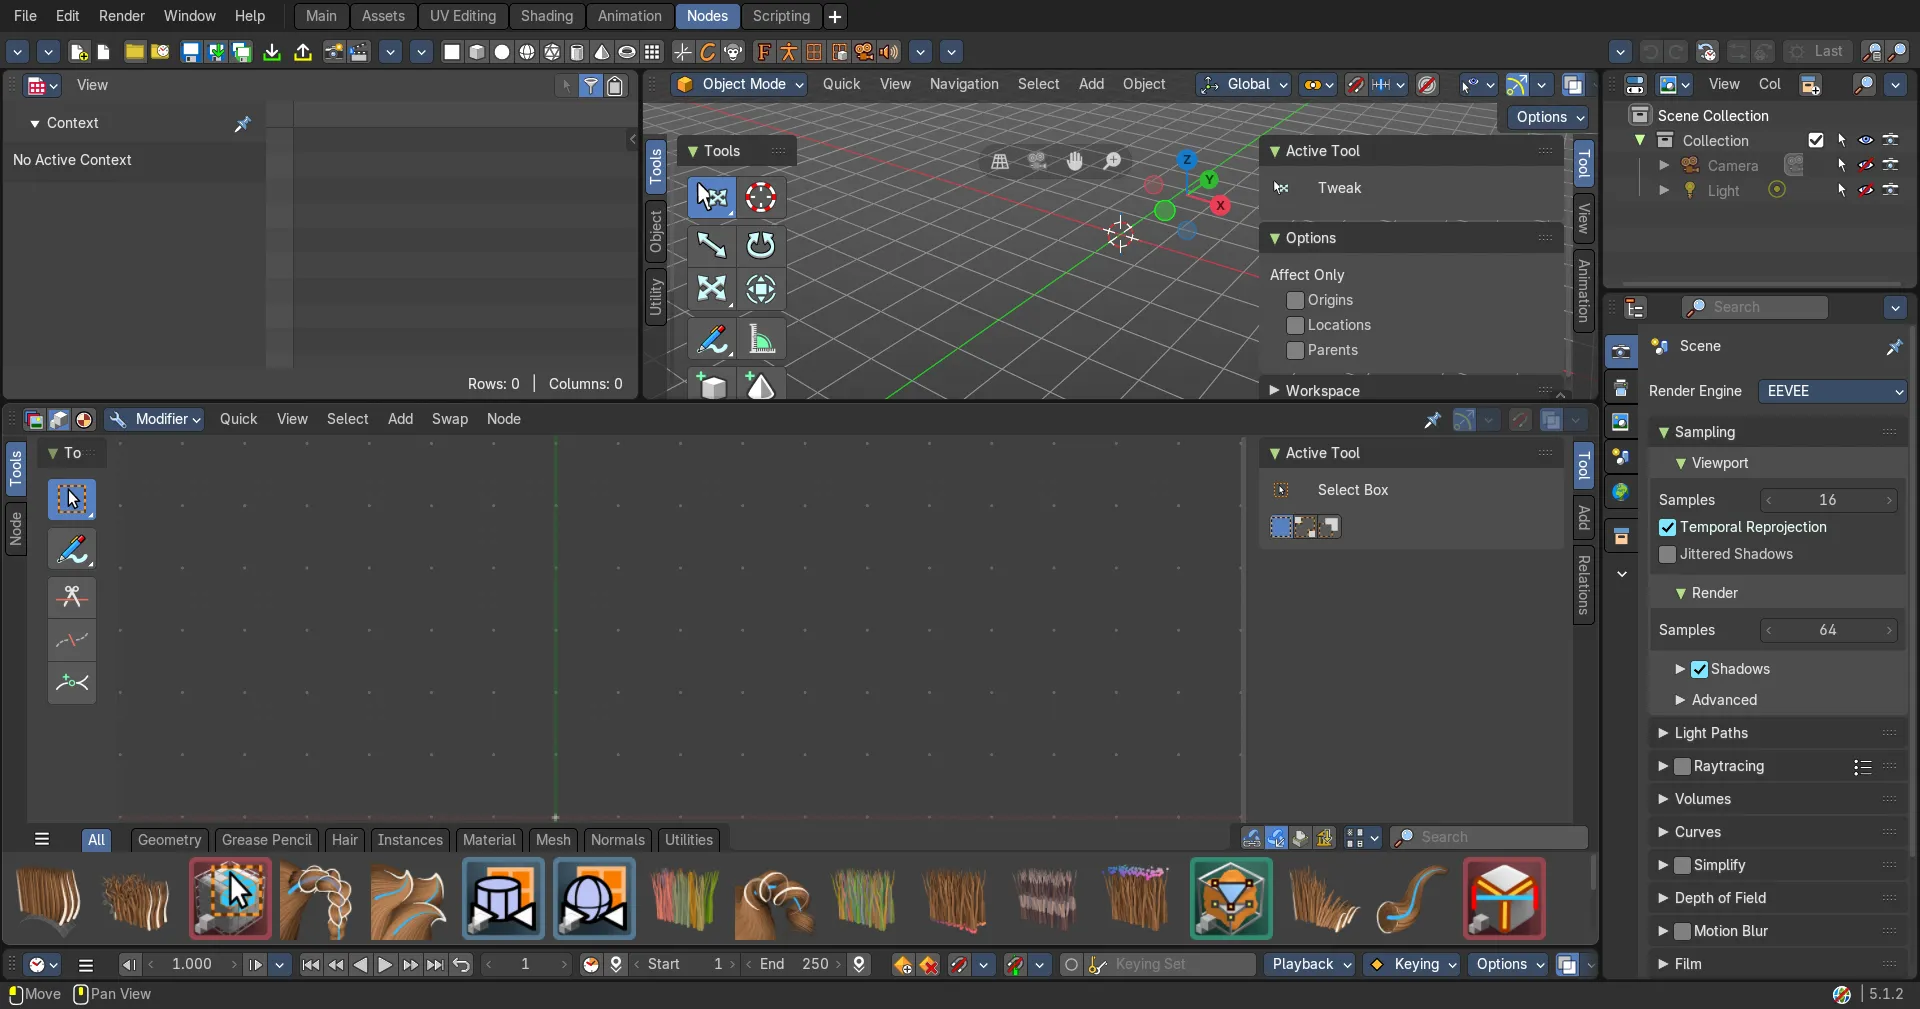Enable the Parents checkbox

tap(1296, 350)
